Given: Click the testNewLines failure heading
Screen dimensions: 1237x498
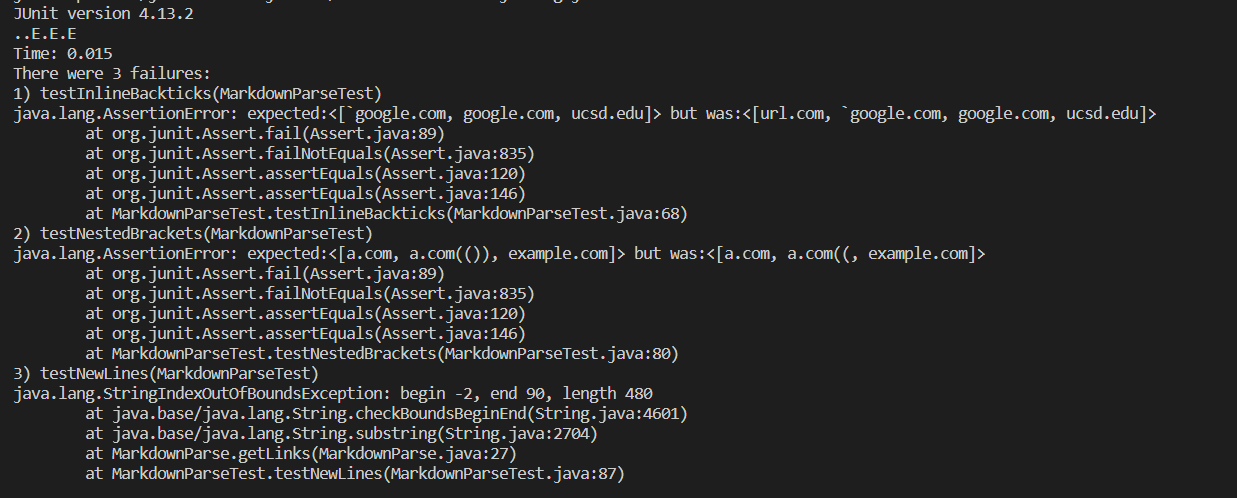Looking at the screenshot, I should pos(166,373).
